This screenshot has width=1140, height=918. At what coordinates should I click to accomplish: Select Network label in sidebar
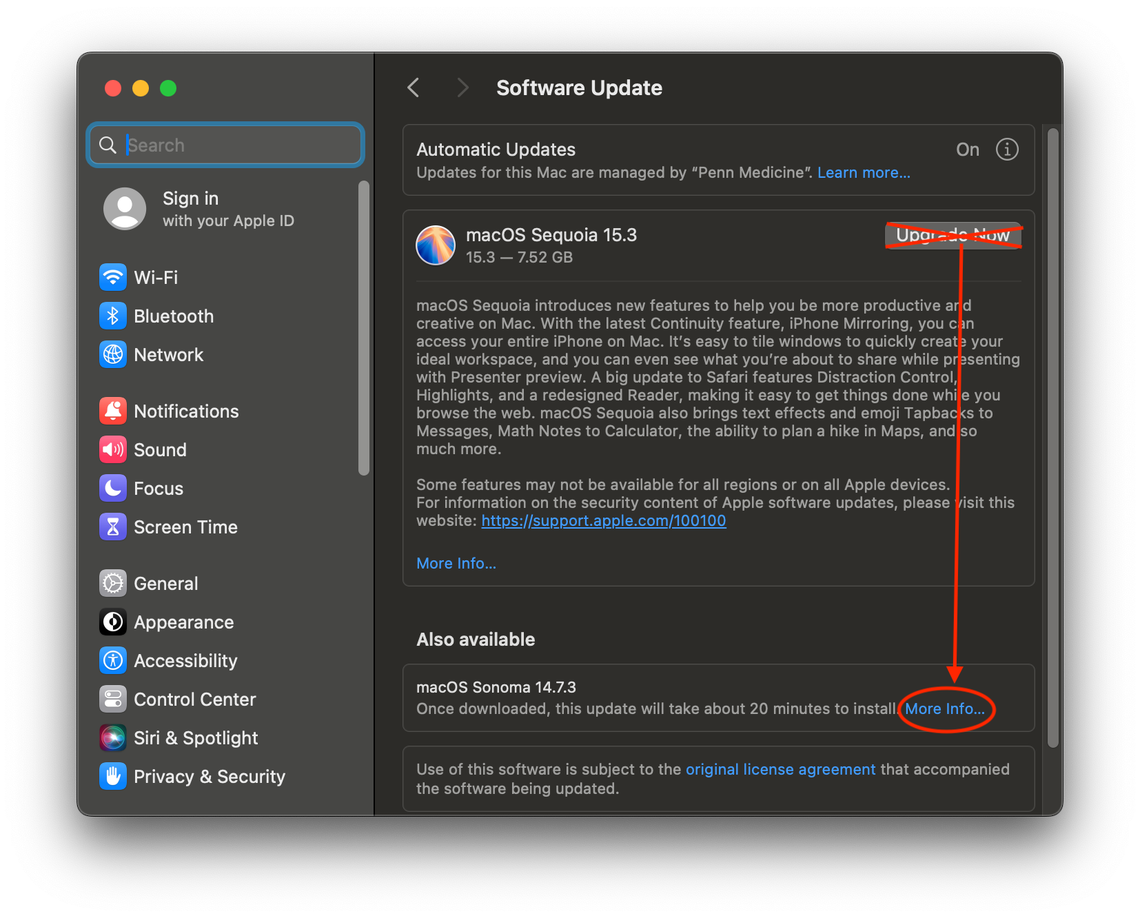tap(169, 354)
